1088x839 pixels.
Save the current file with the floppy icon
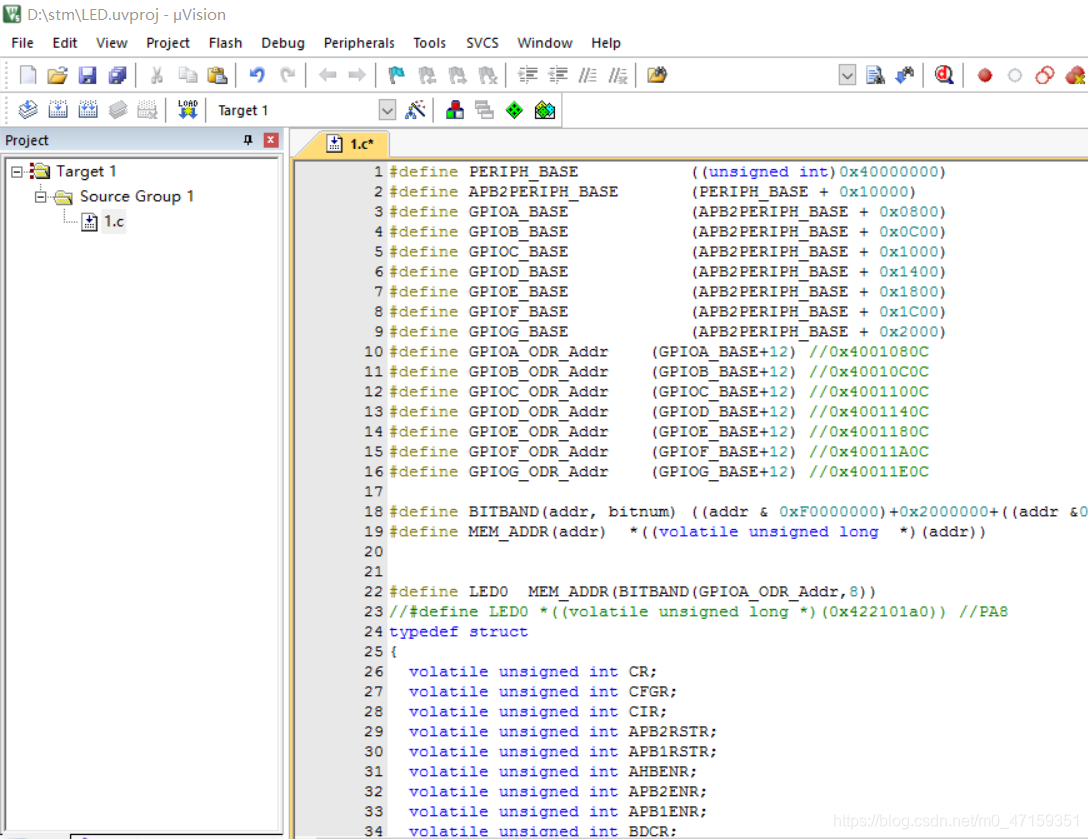[x=87, y=75]
